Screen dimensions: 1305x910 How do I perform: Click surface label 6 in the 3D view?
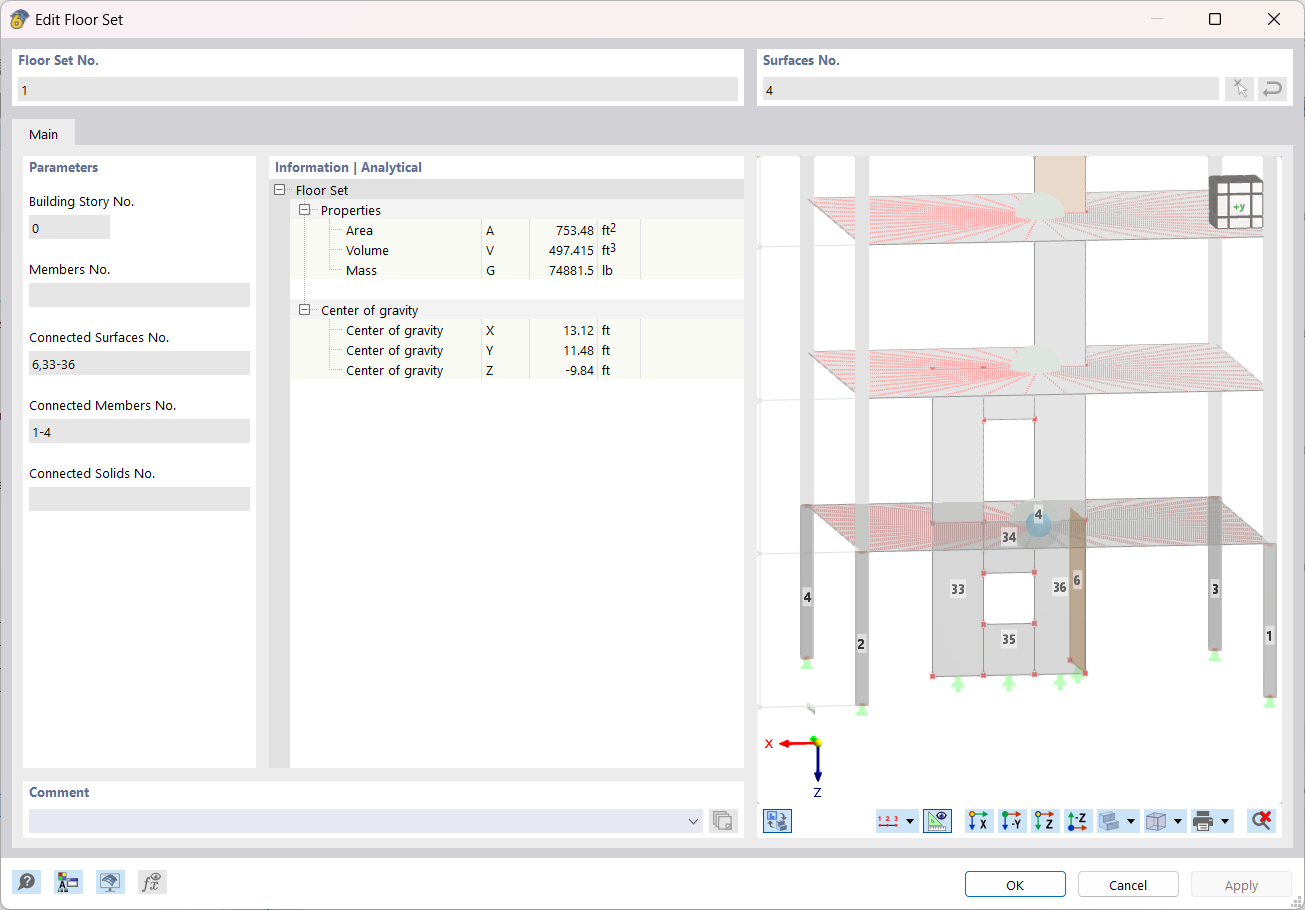[1077, 579]
